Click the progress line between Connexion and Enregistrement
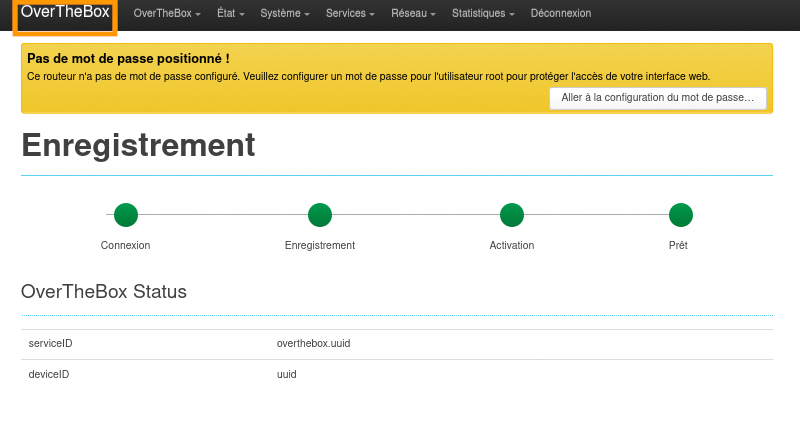The height and width of the screenshot is (435, 800). tap(222, 215)
